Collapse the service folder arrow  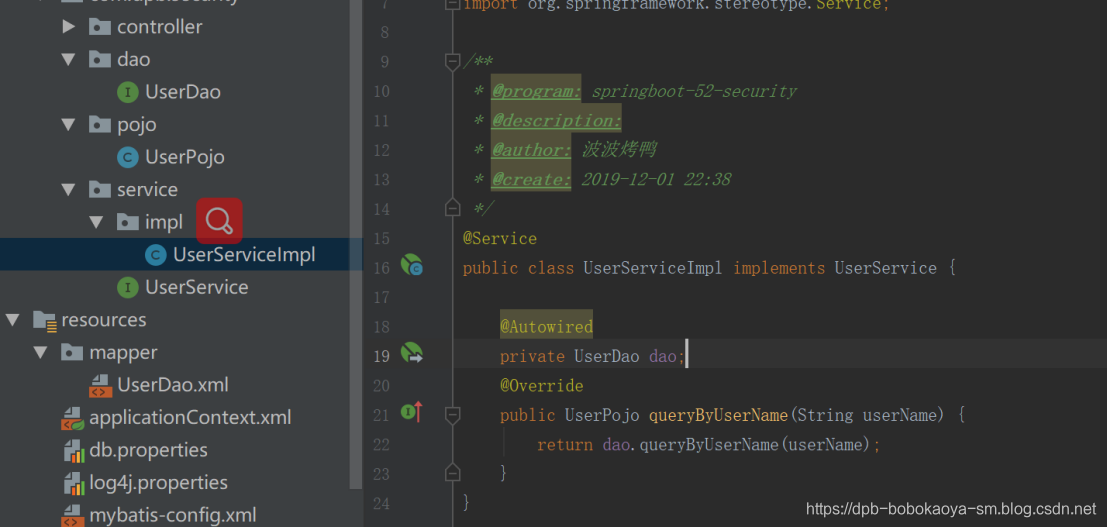68,190
